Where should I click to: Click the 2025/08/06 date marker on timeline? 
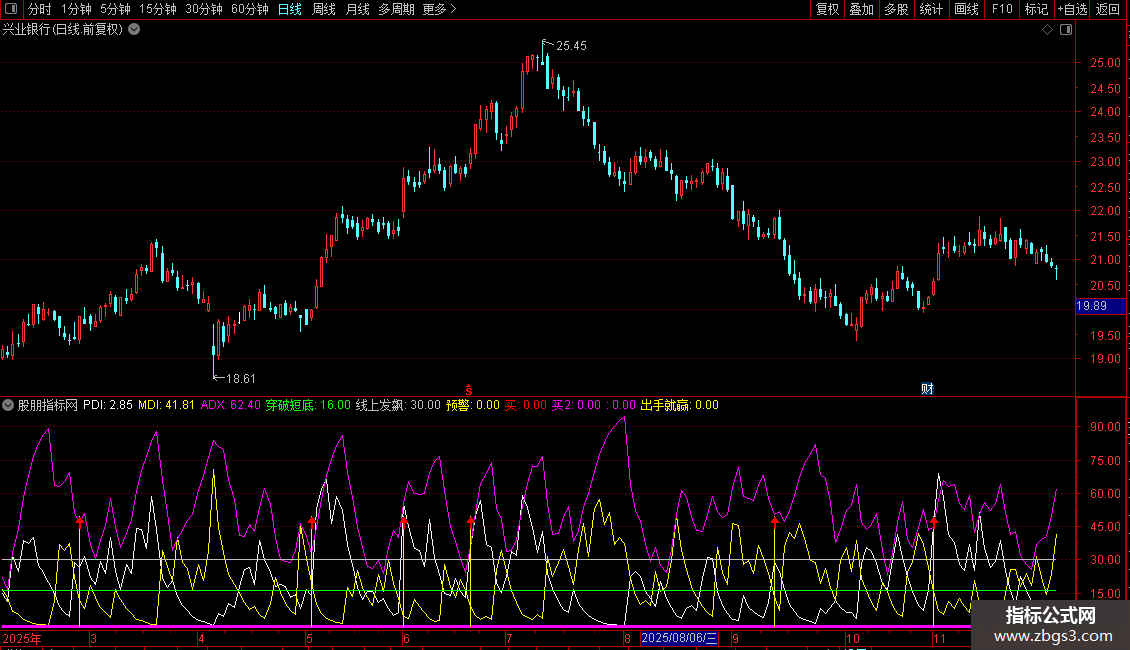679,638
